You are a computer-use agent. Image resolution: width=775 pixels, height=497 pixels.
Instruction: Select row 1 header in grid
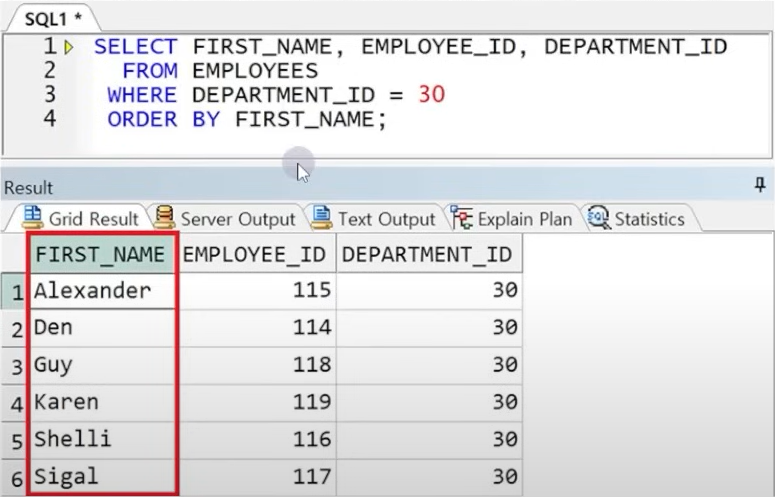click(14, 291)
